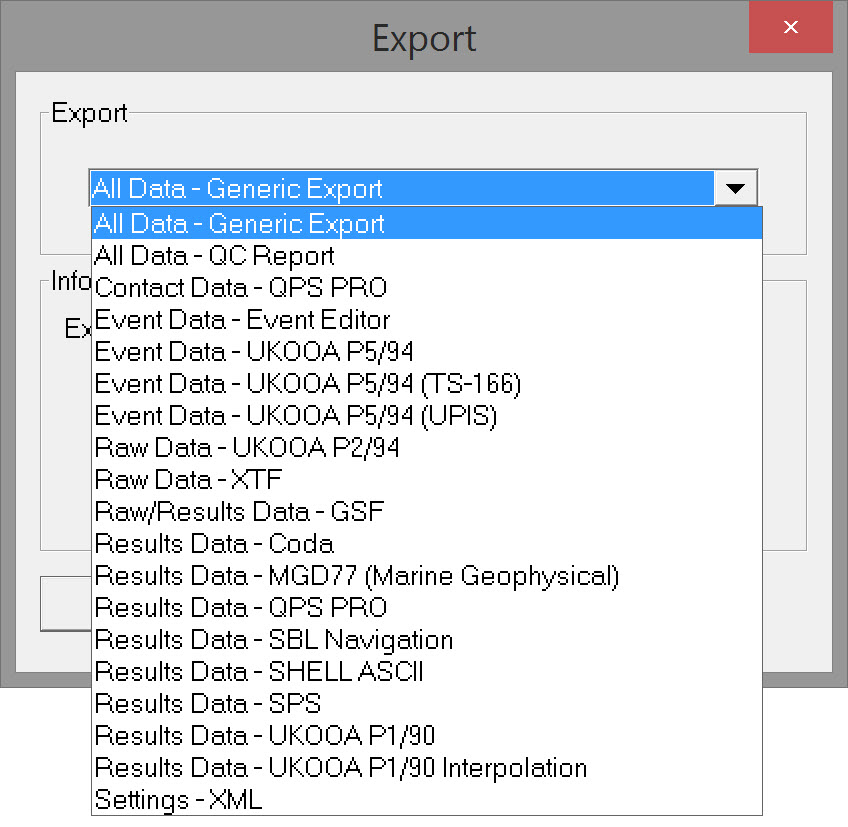Select Results Data - QPS PRO
Image resolution: width=848 pixels, height=827 pixels.
241,608
